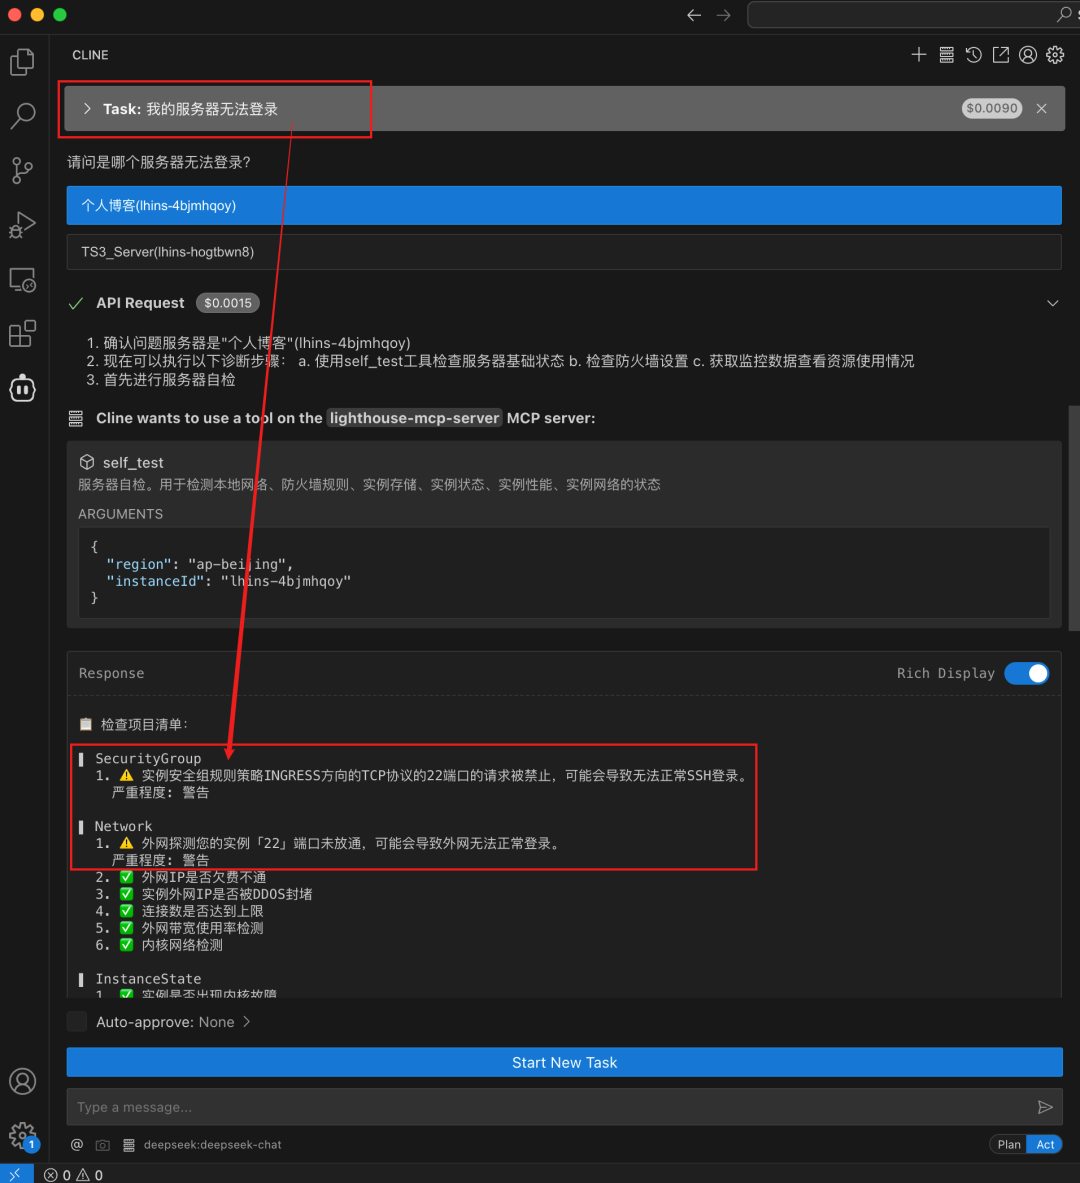Click the errors and warnings status indicator
This screenshot has height=1183, width=1080.
73,1175
